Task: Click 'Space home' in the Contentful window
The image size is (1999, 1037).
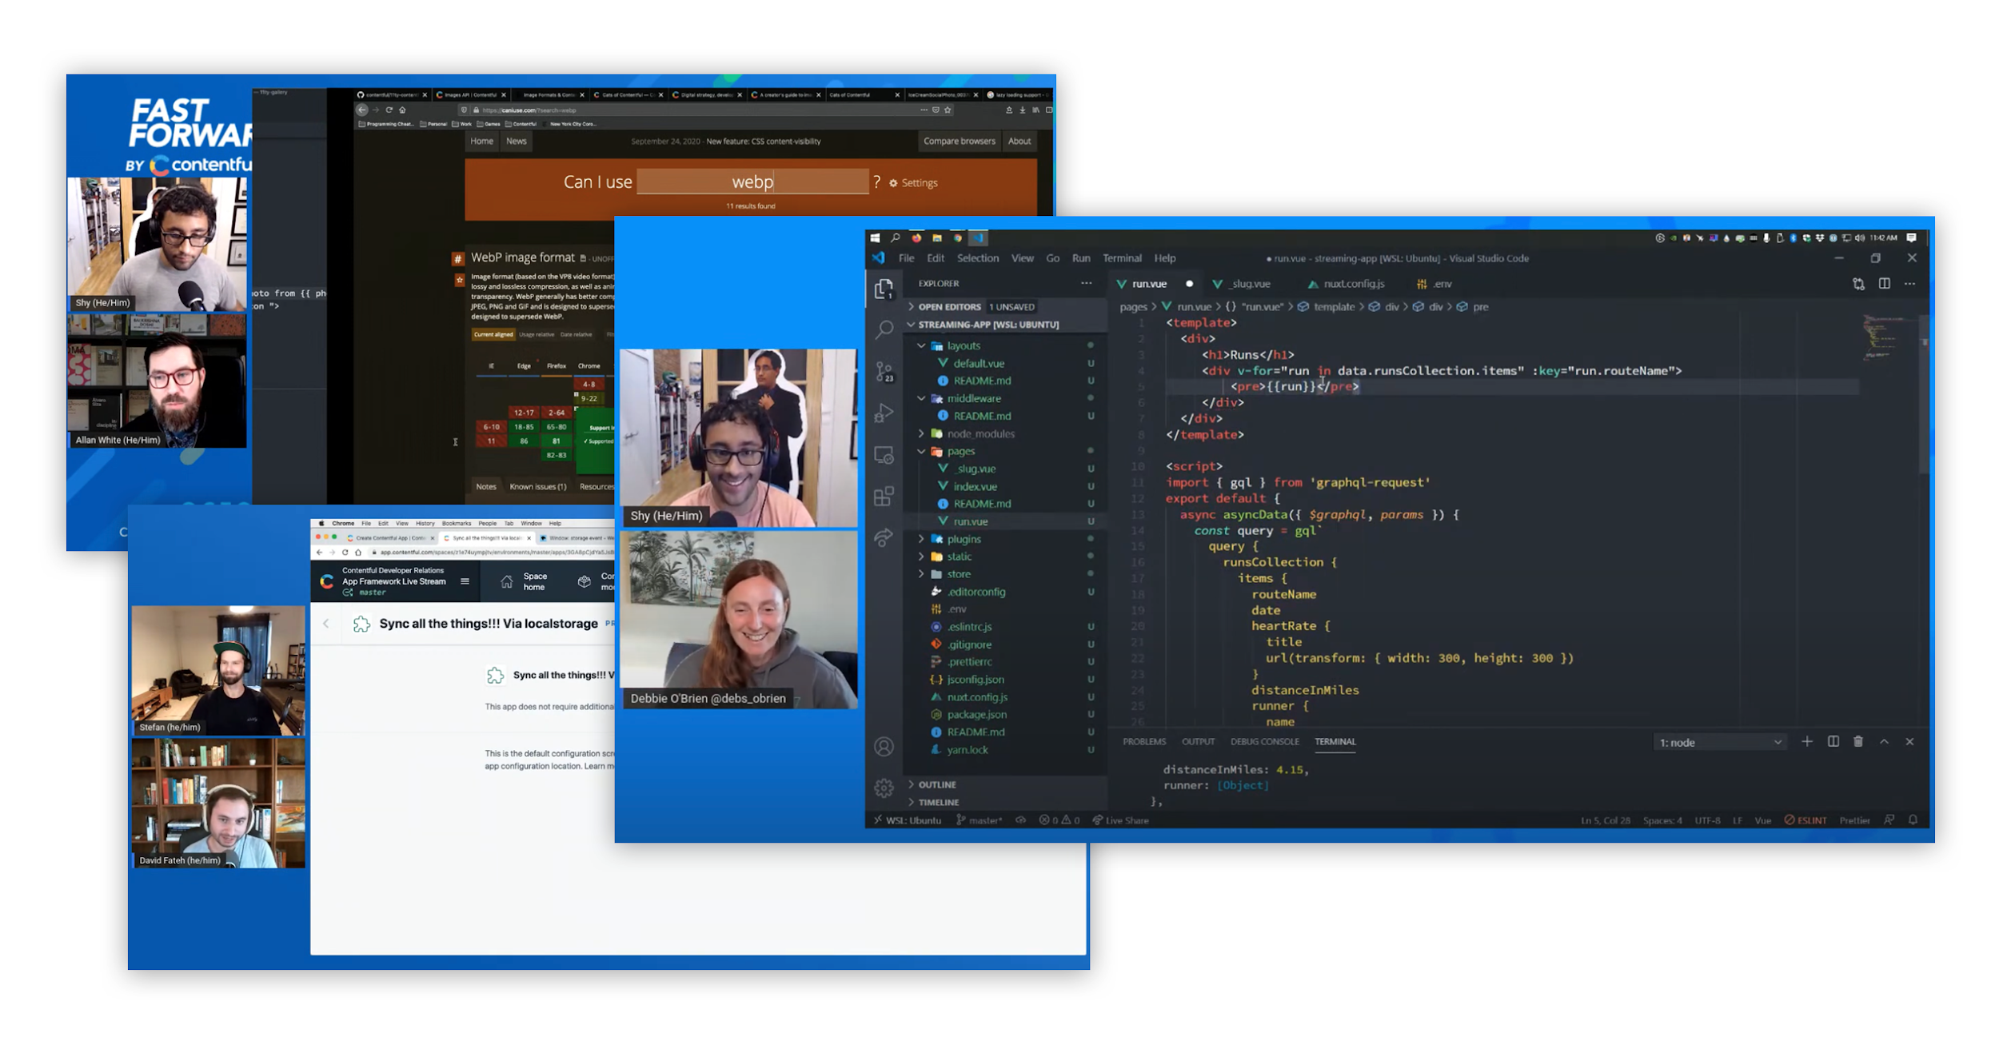Action: [x=525, y=581]
